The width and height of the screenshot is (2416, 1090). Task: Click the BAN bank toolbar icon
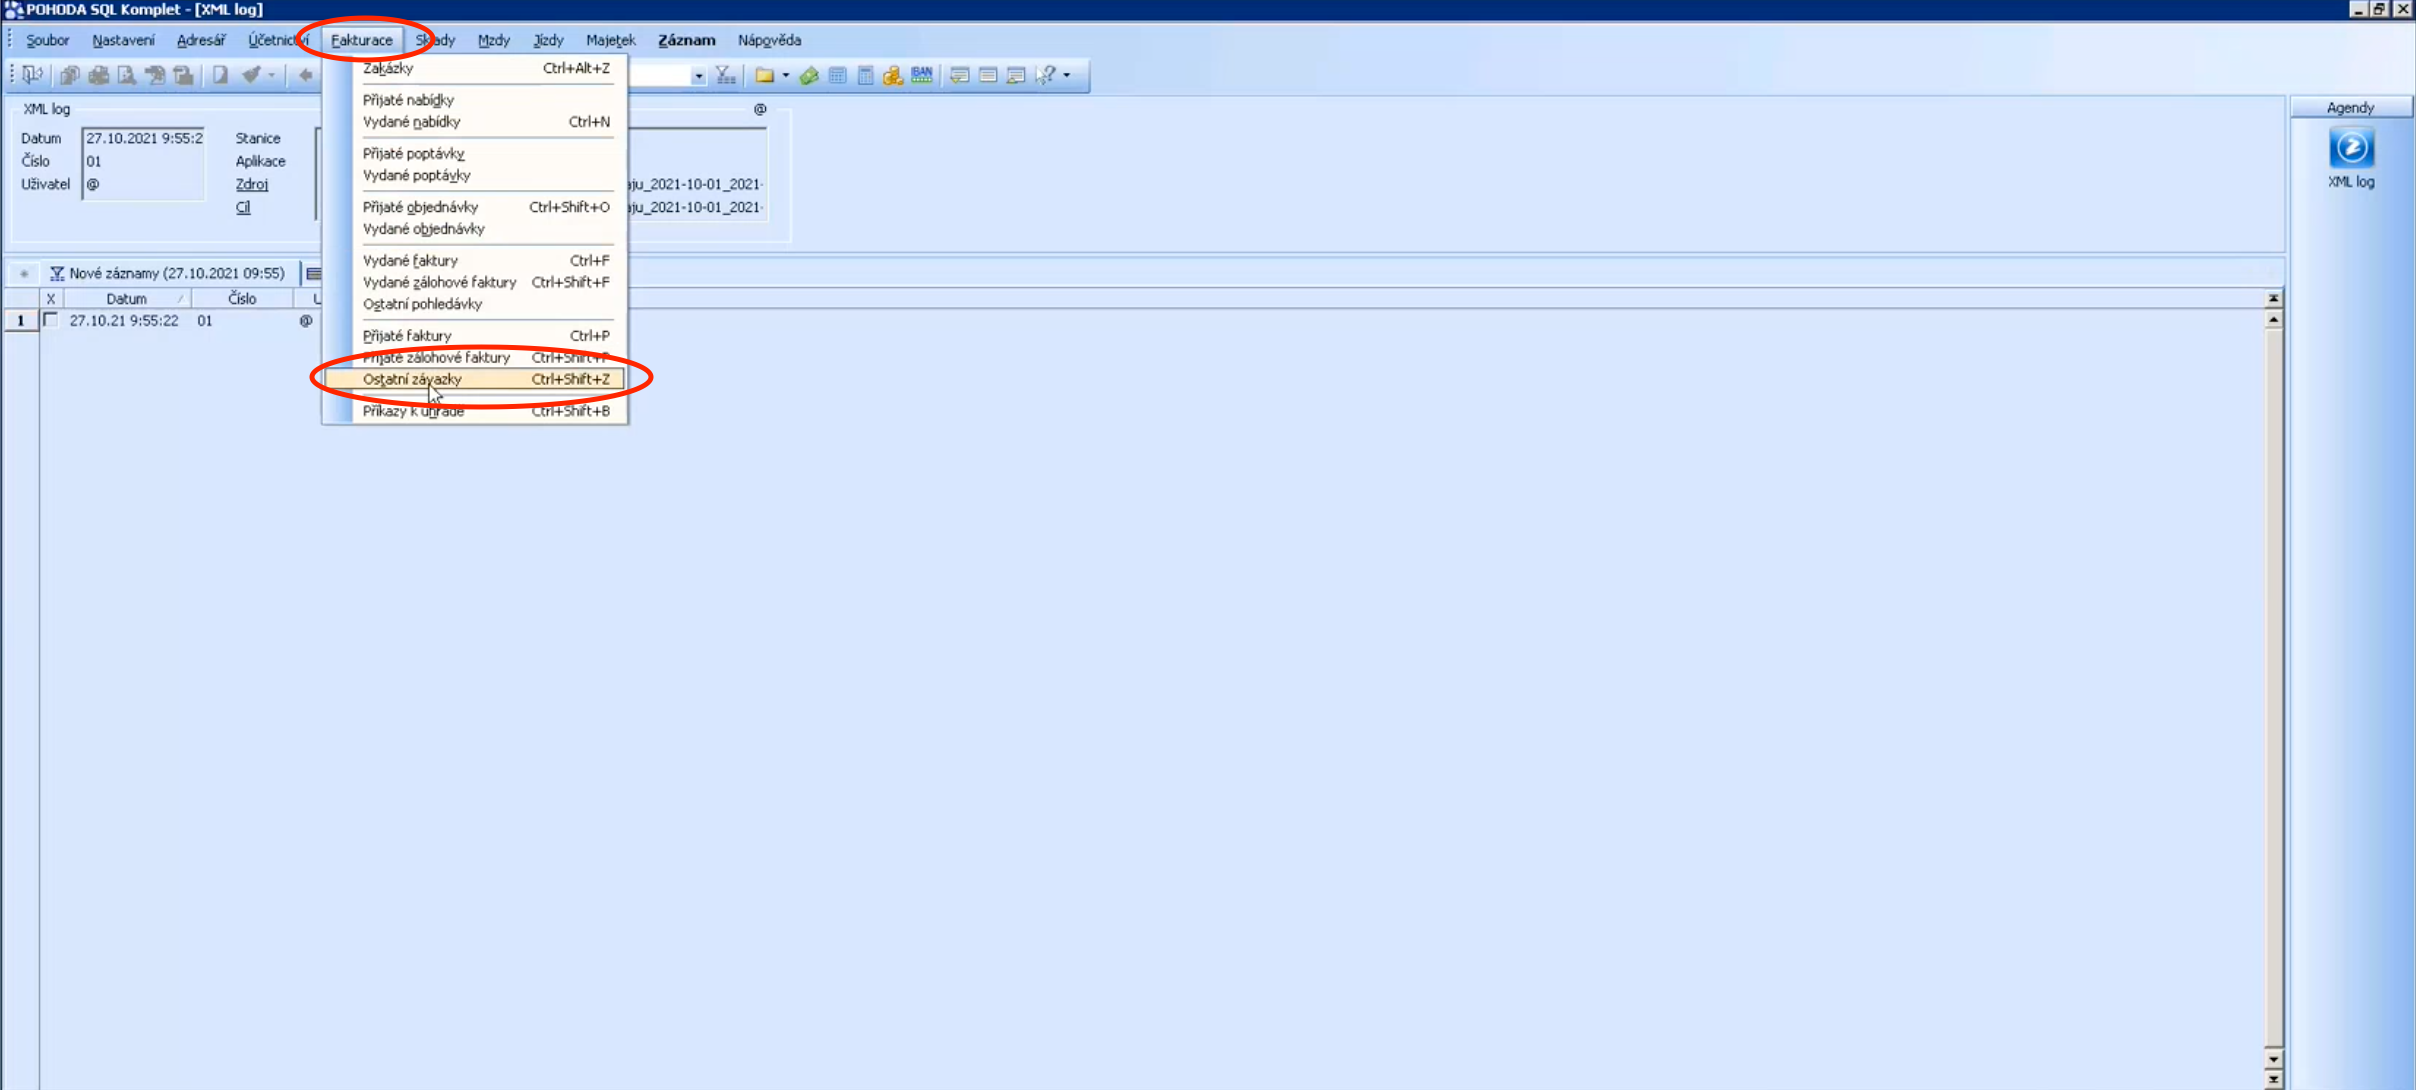coord(922,75)
